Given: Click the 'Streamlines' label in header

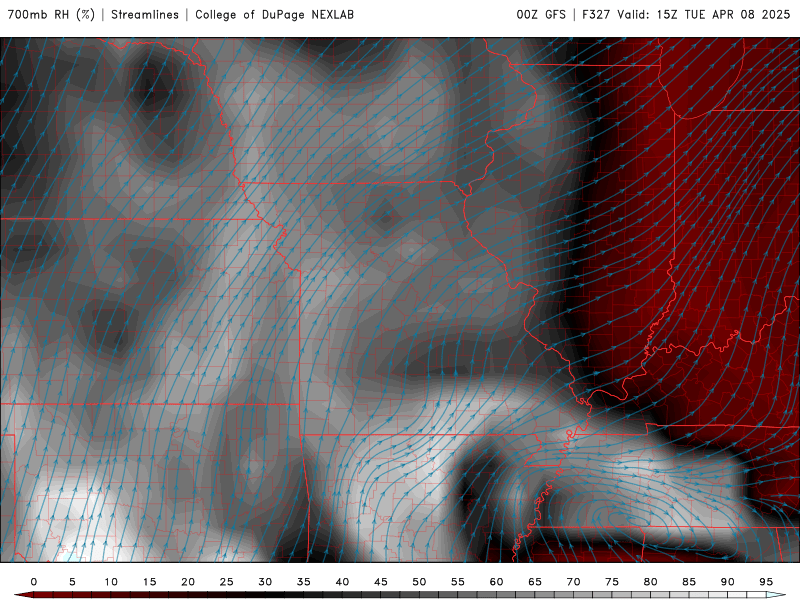Looking at the screenshot, I should point(145,15).
